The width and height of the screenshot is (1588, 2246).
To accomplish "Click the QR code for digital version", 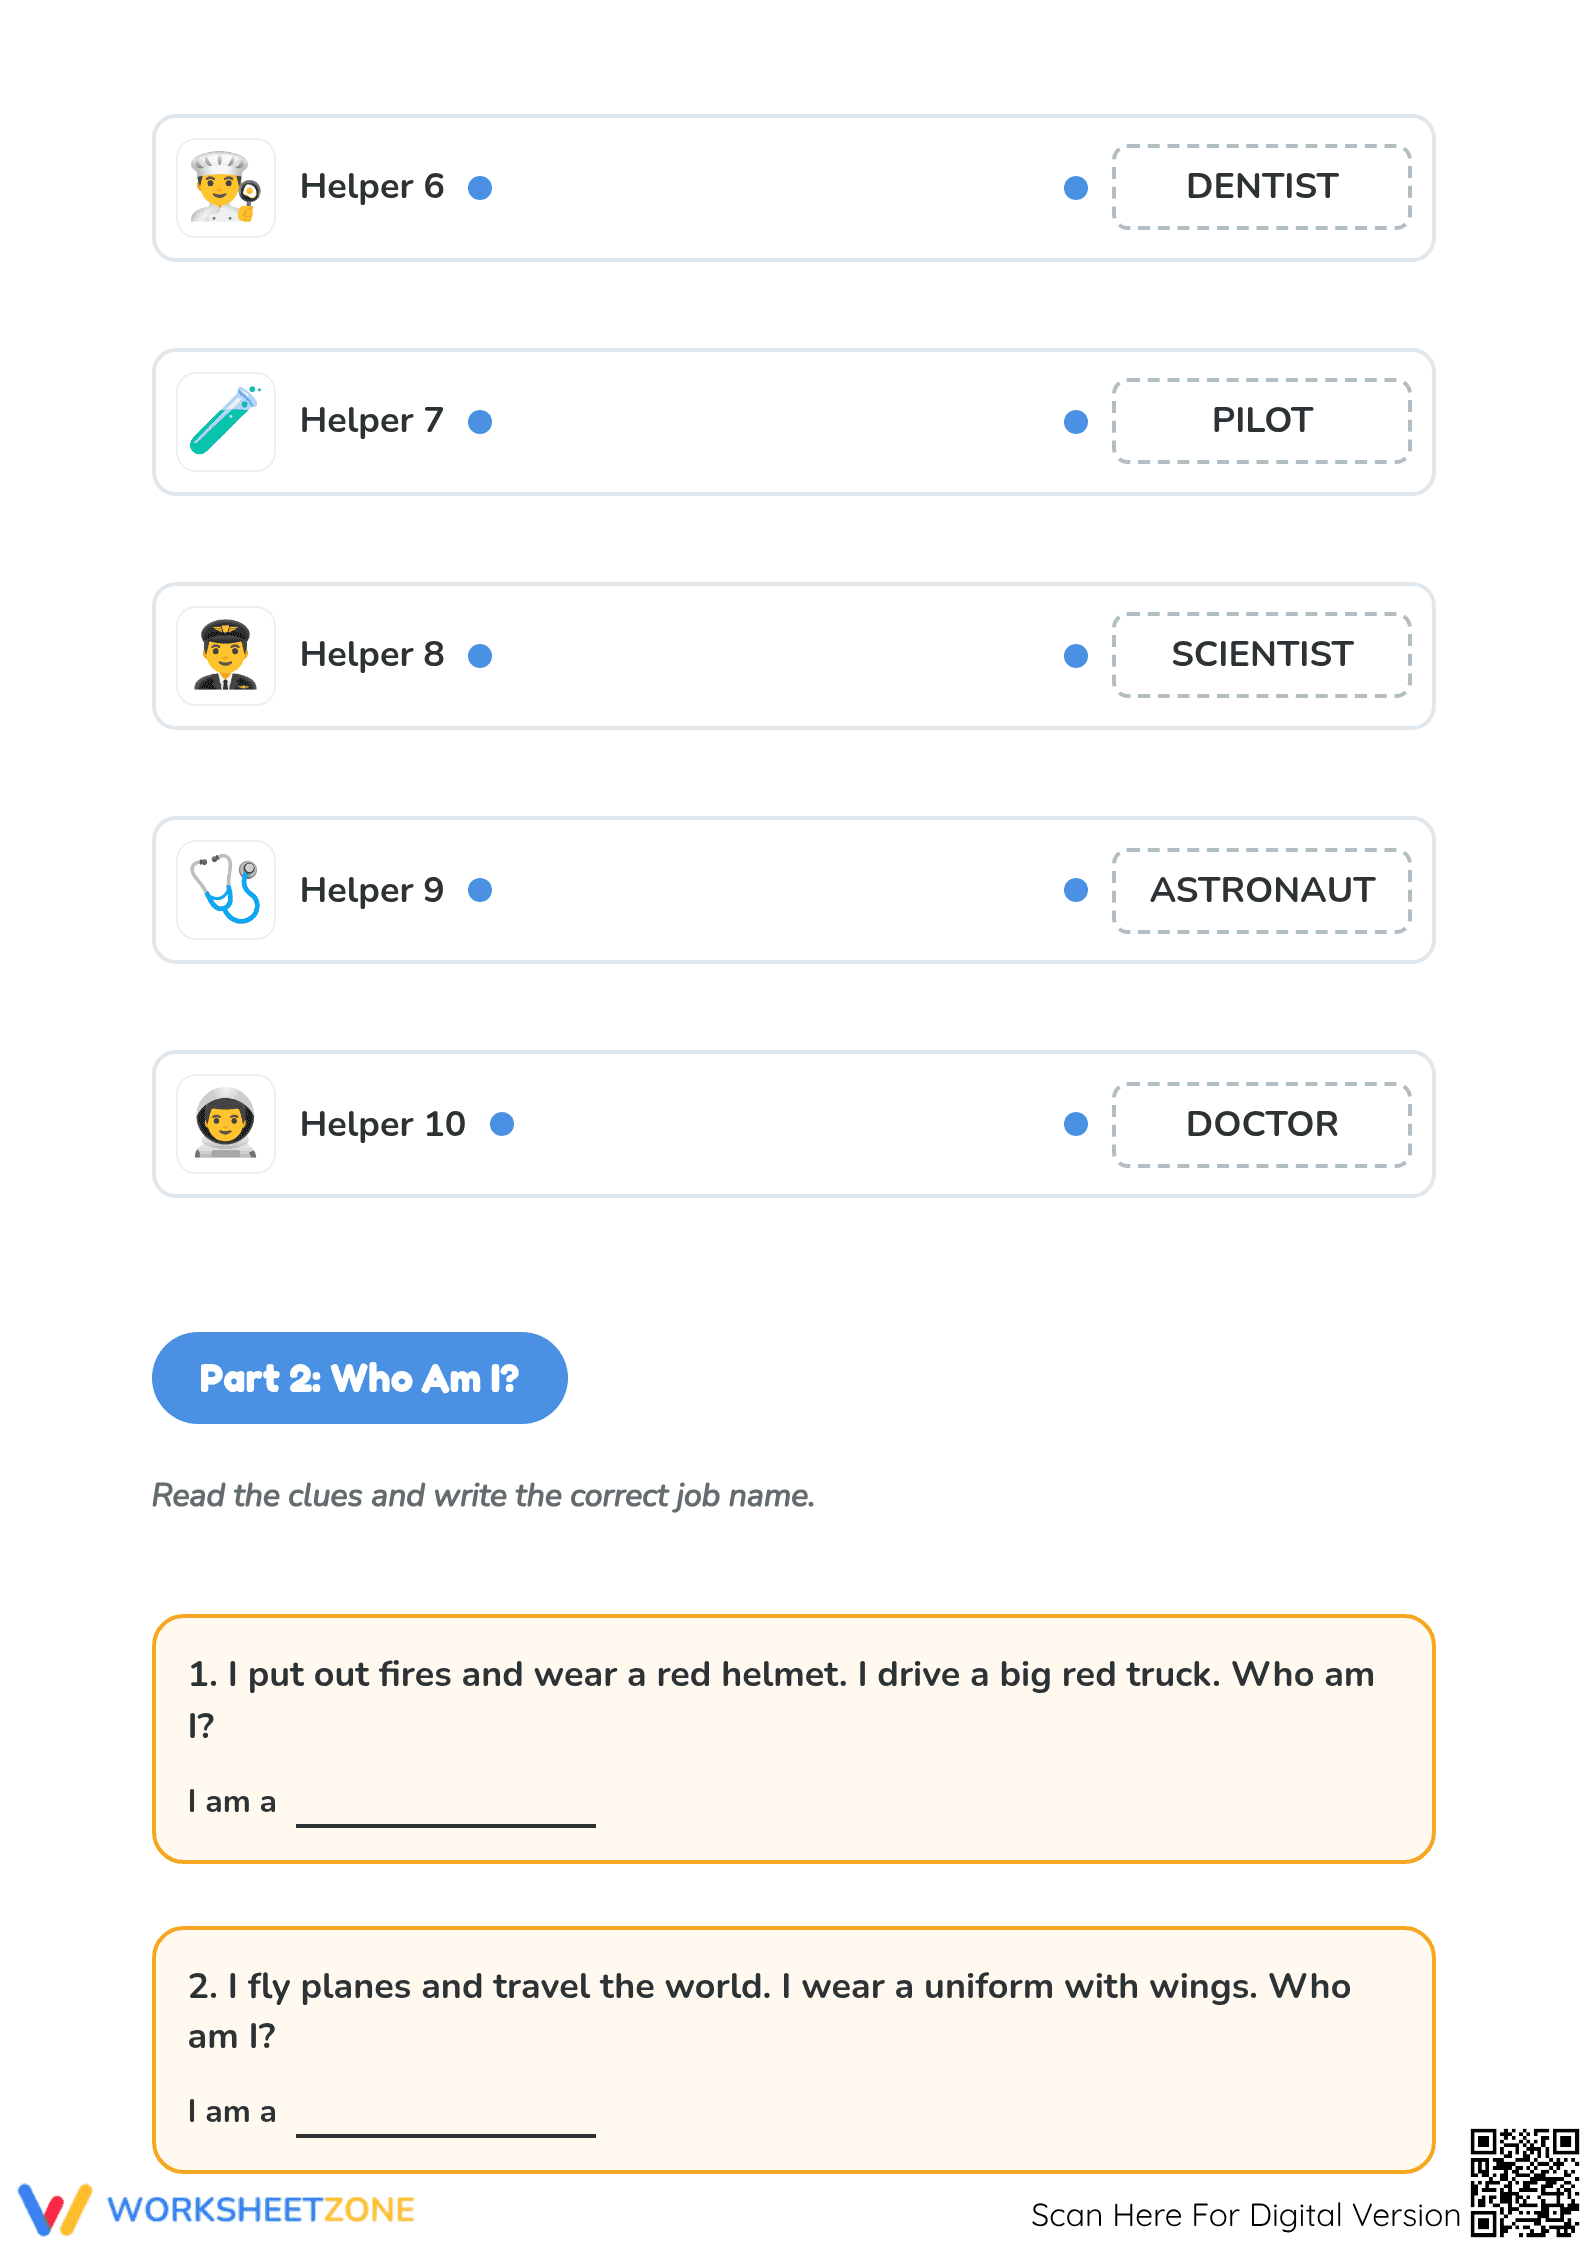I will click(x=1524, y=2182).
